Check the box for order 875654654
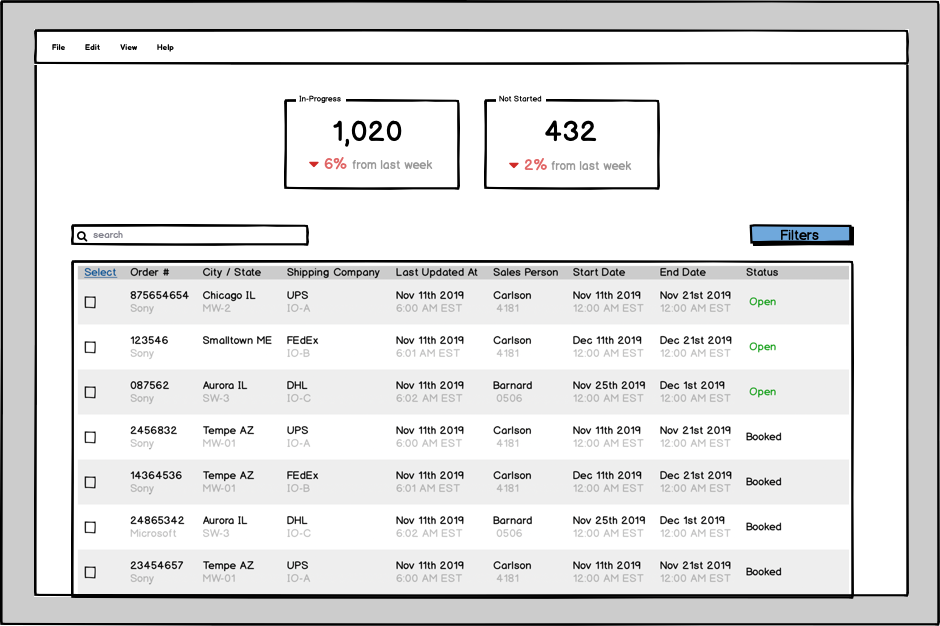This screenshot has height=626, width=940. point(90,302)
